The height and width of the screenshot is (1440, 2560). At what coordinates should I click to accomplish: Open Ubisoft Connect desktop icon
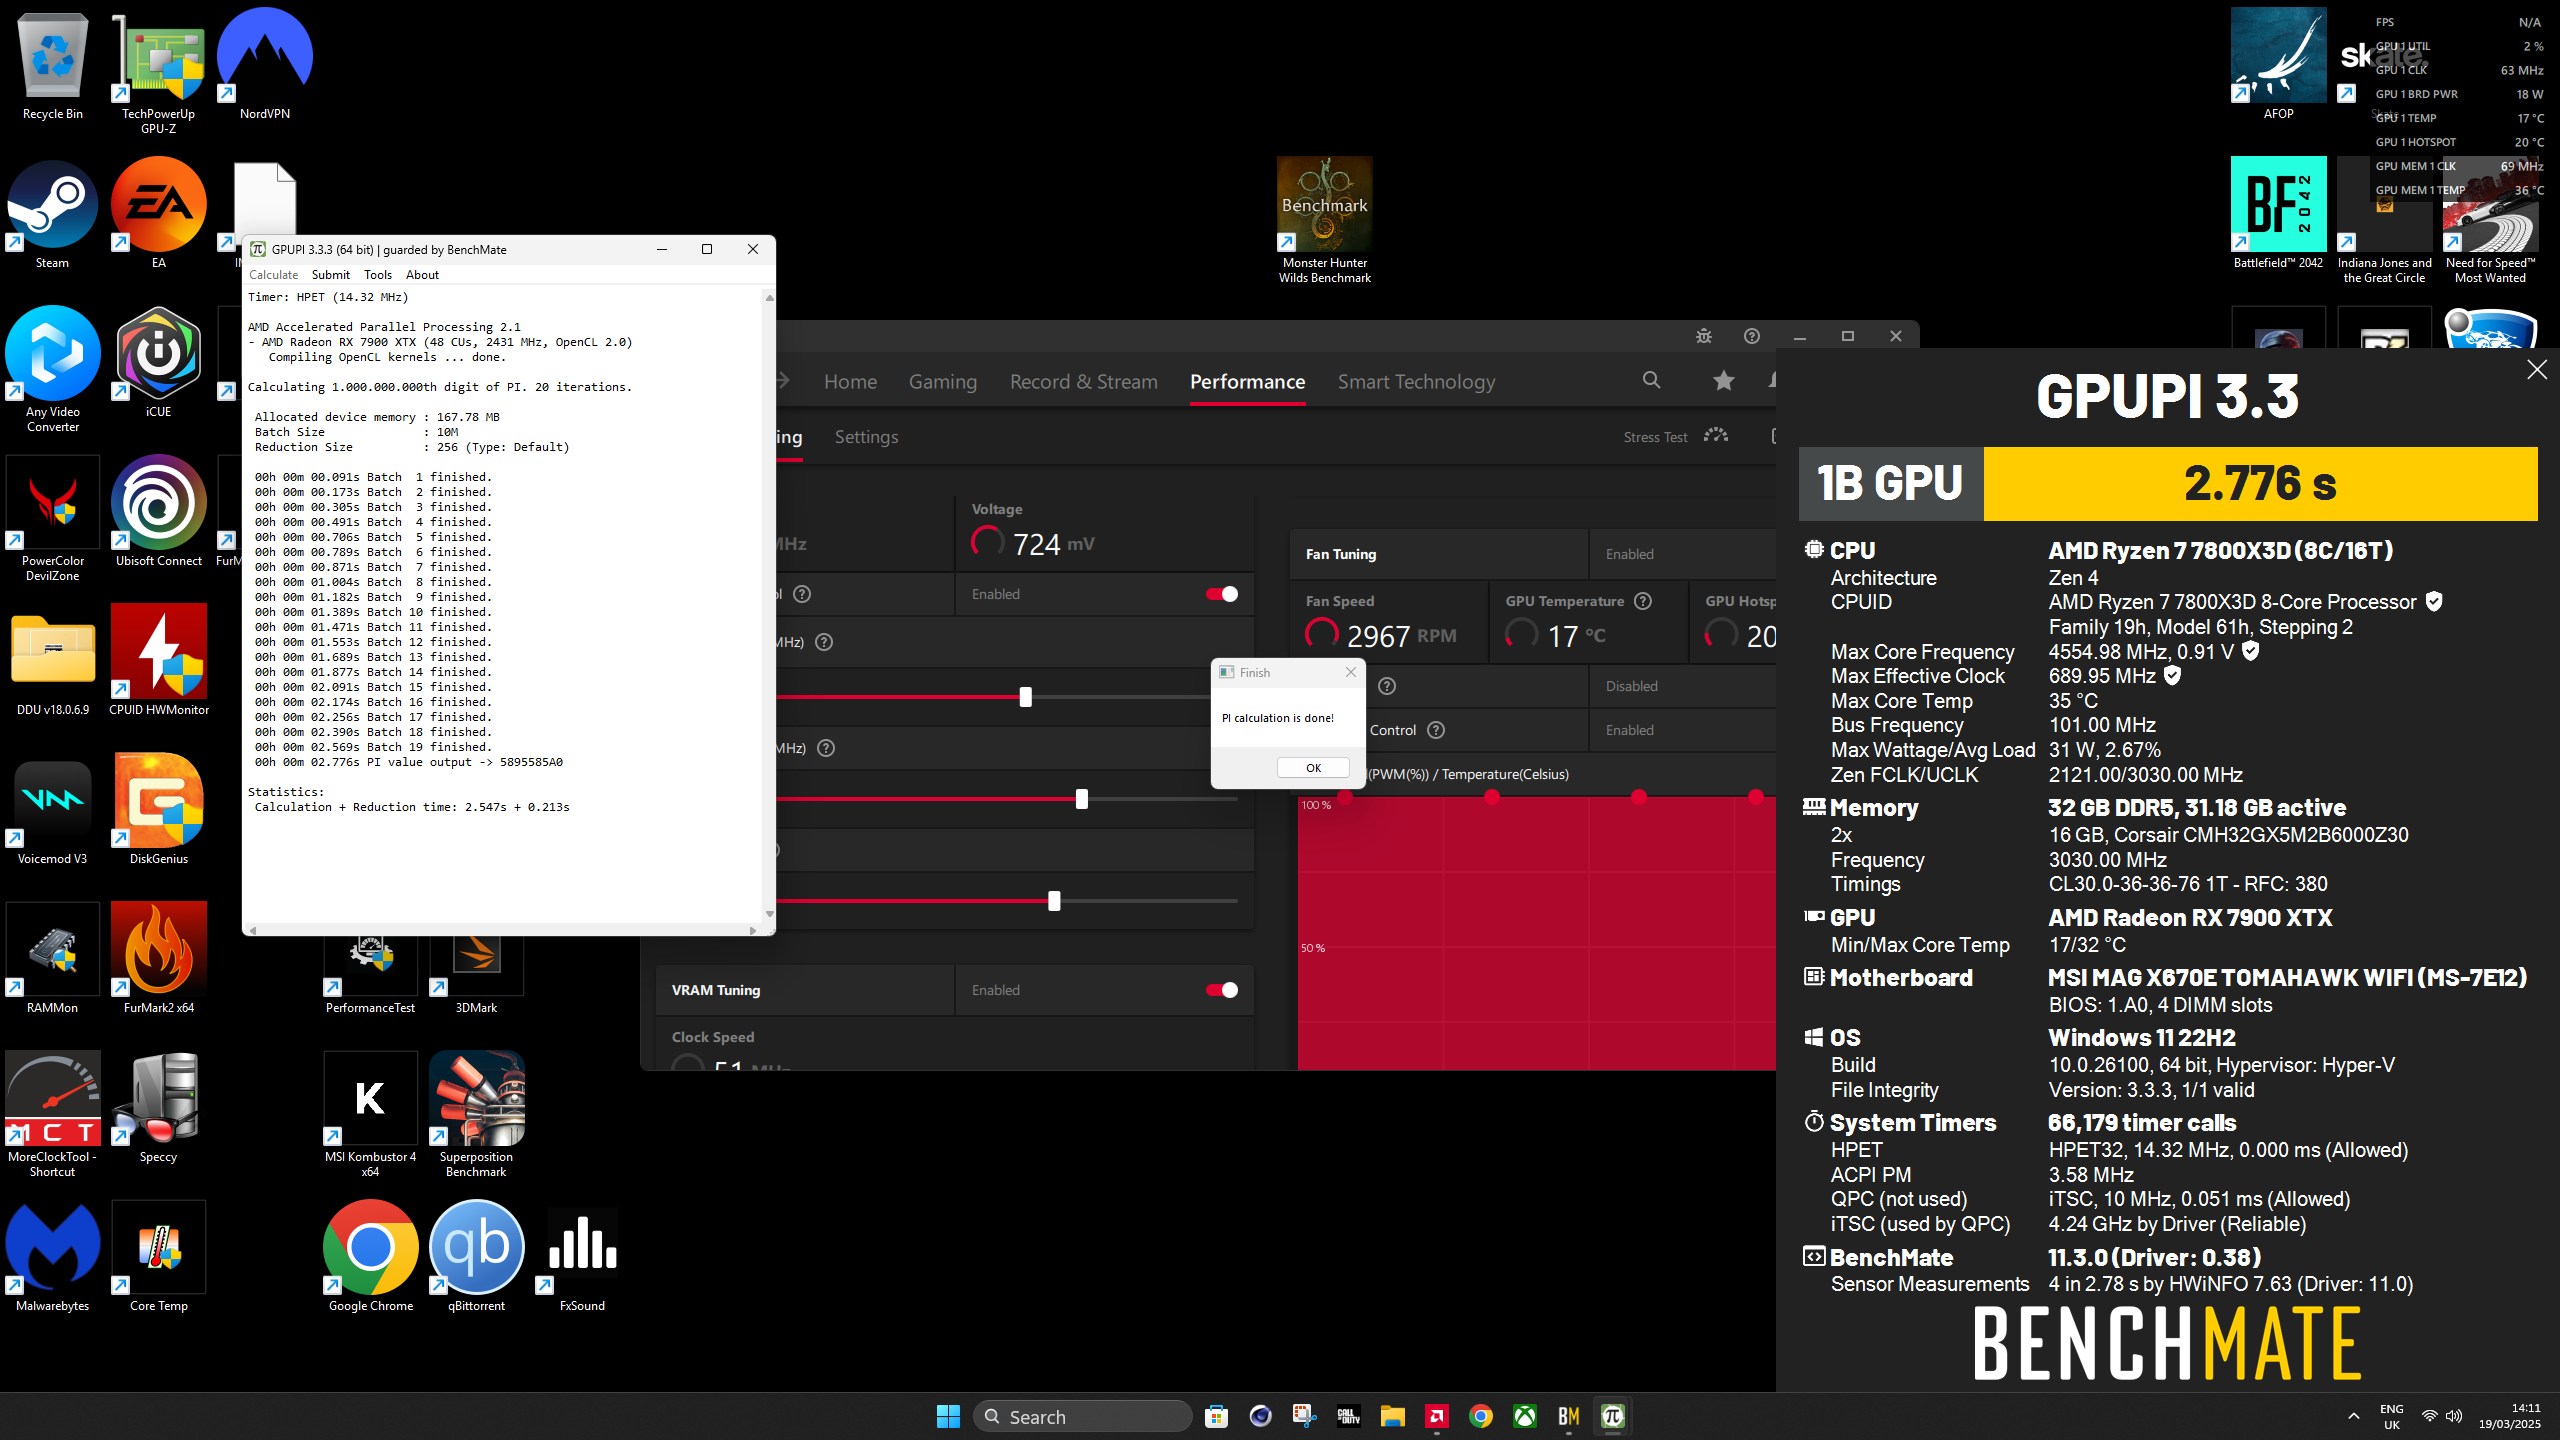tap(159, 511)
